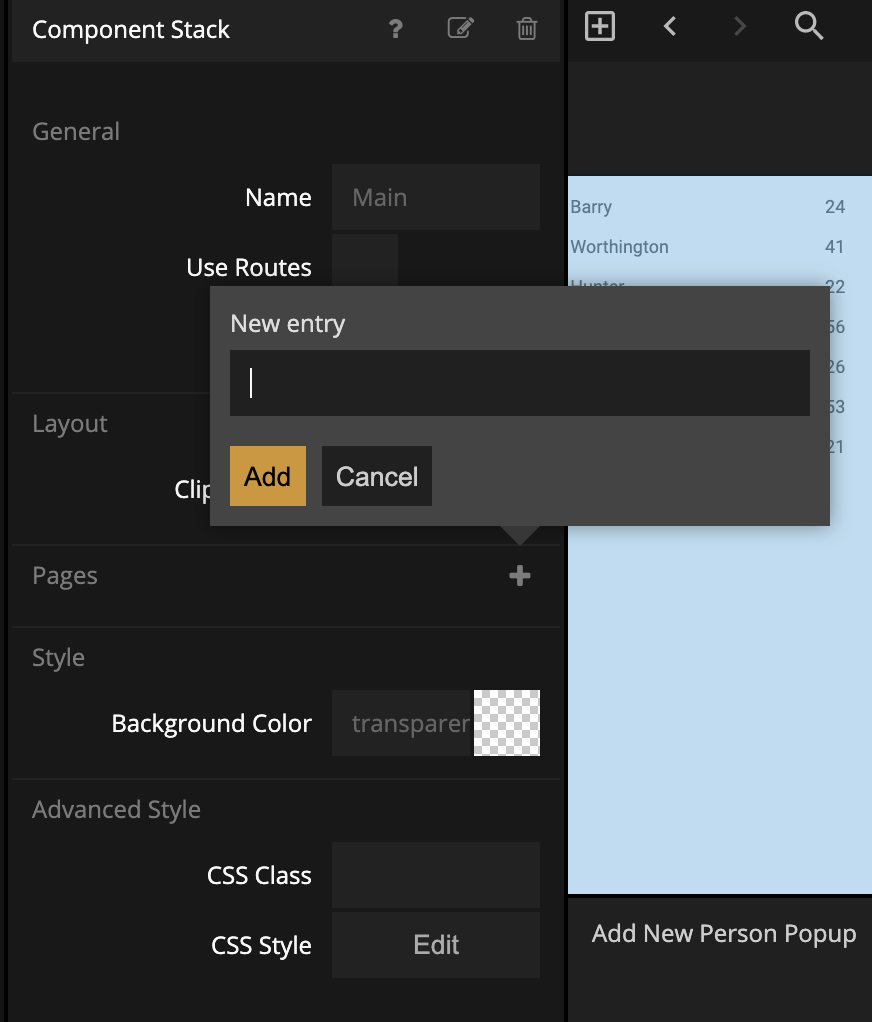Click Add button in New entry popup
Viewport: 872px width, 1022px height.
coord(267,476)
